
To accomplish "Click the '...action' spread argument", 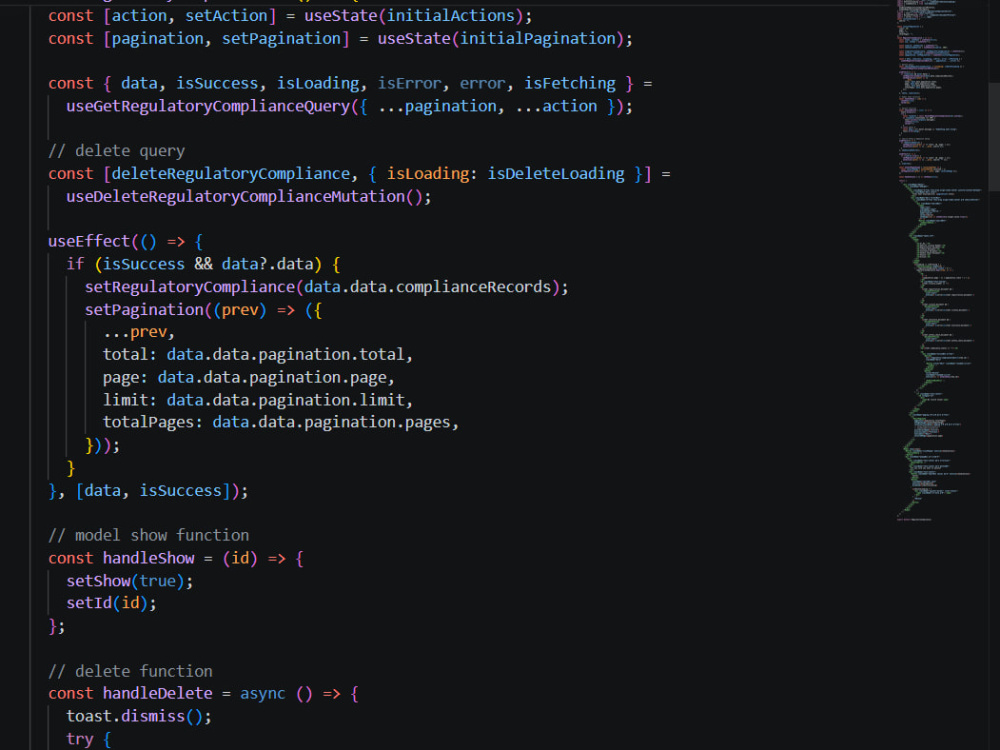I will [556, 107].
